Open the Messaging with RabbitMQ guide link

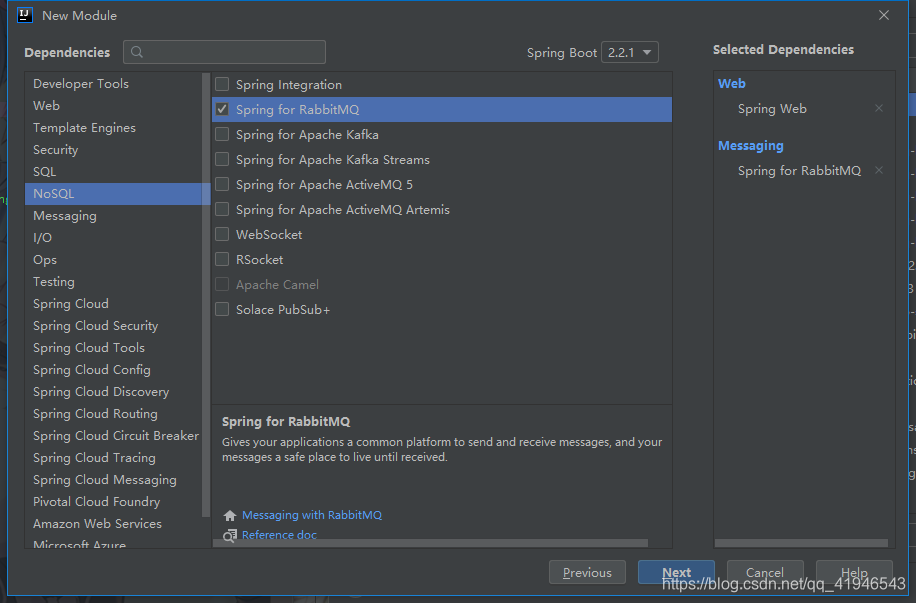312,515
